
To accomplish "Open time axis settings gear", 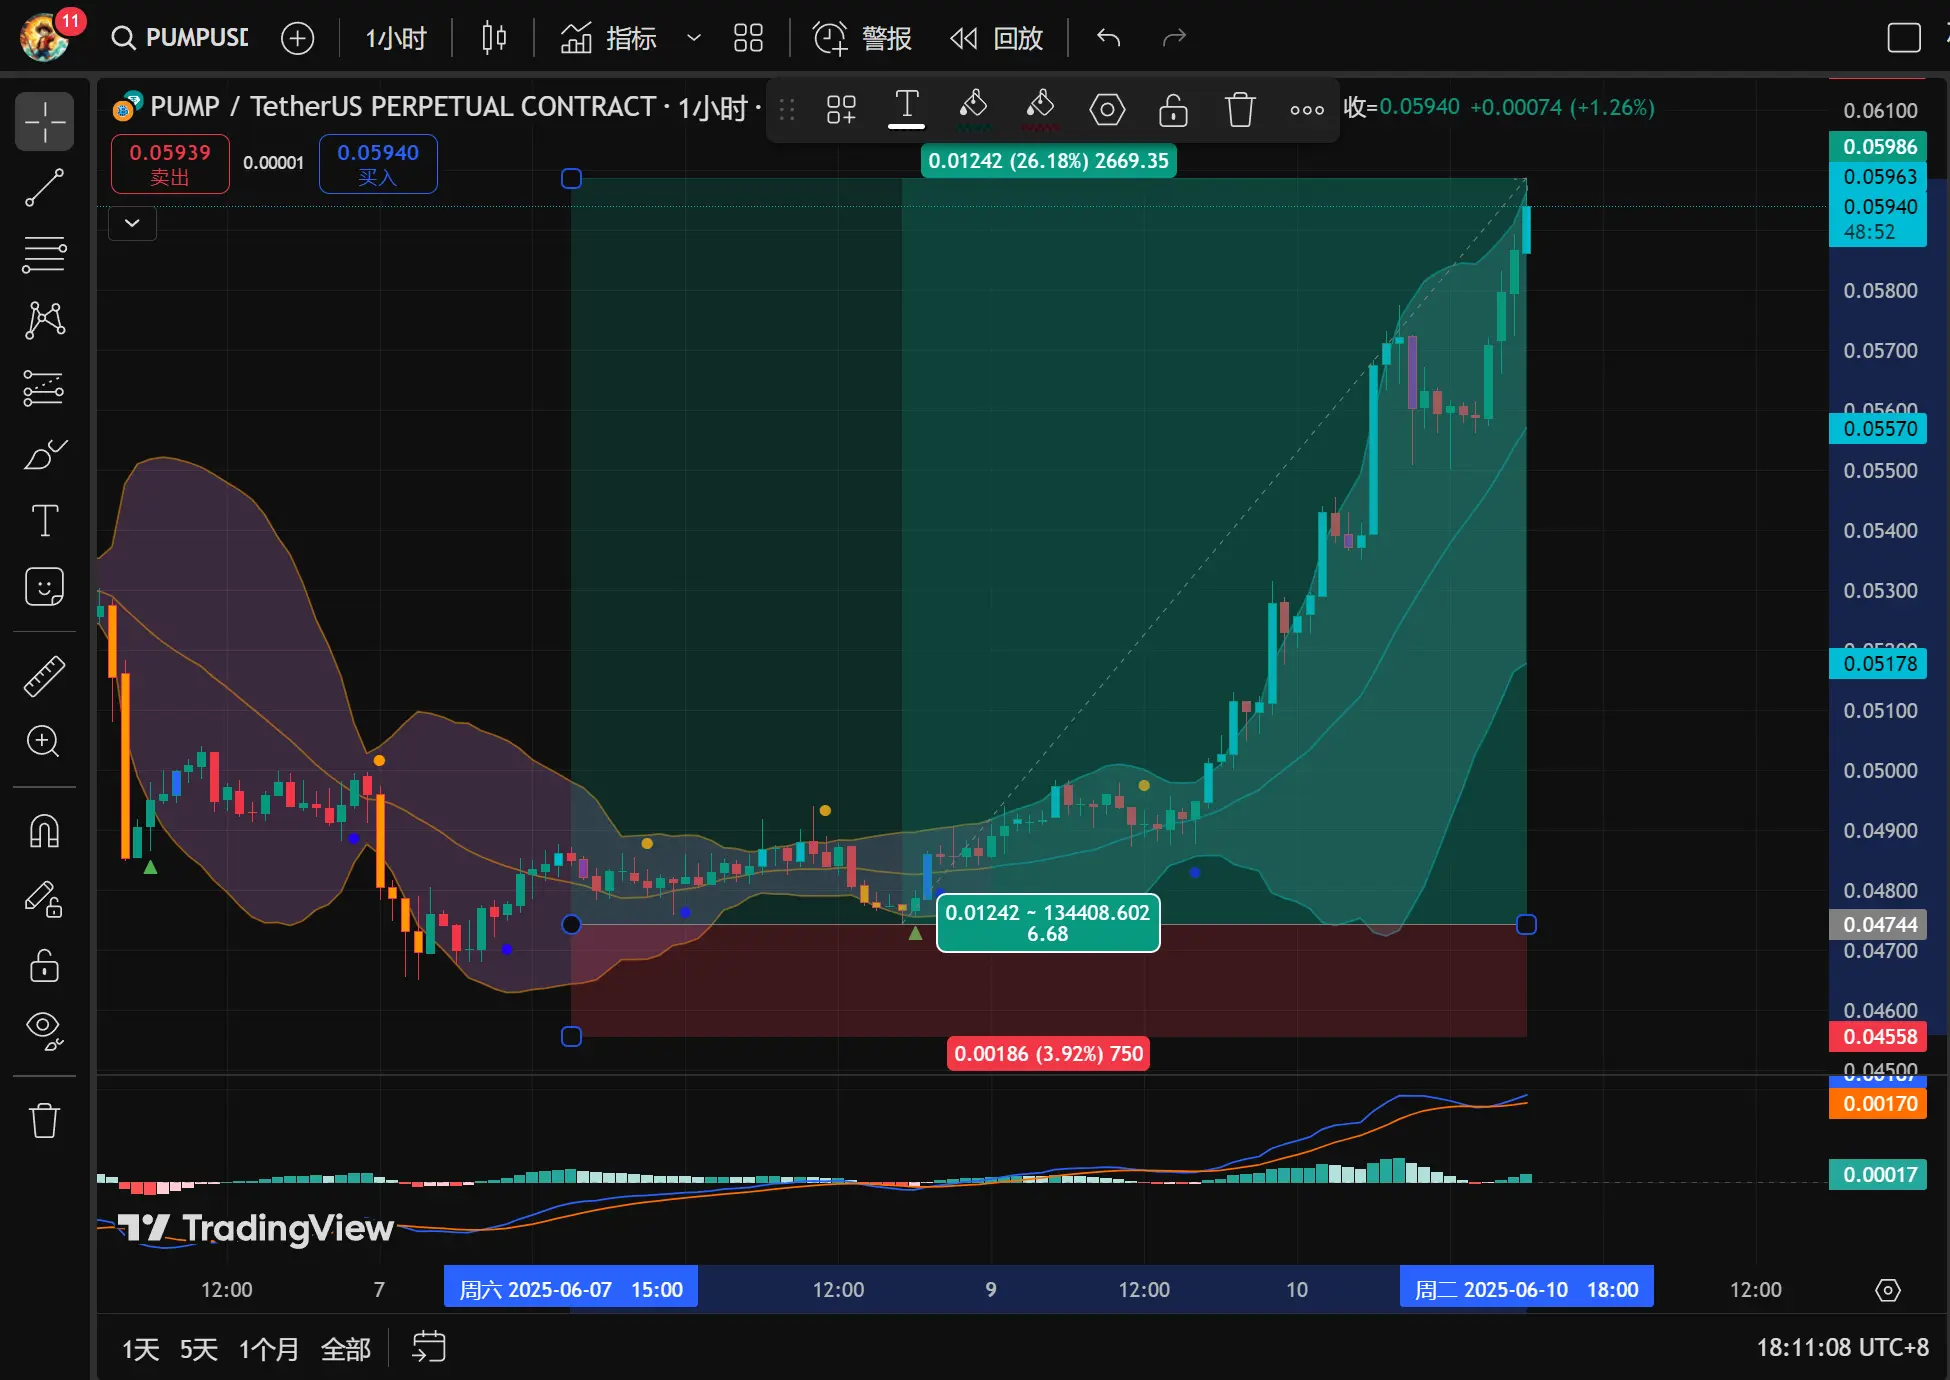I will (1888, 1290).
